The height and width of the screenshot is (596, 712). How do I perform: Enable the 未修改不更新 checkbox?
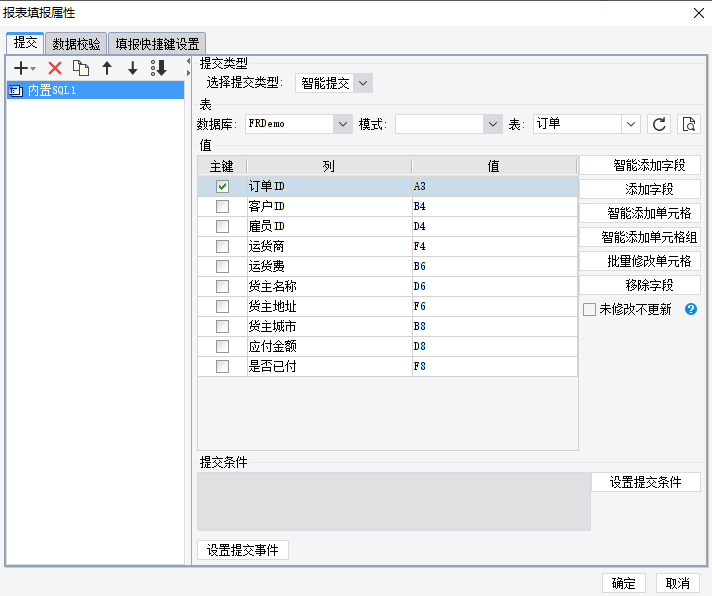(x=589, y=310)
